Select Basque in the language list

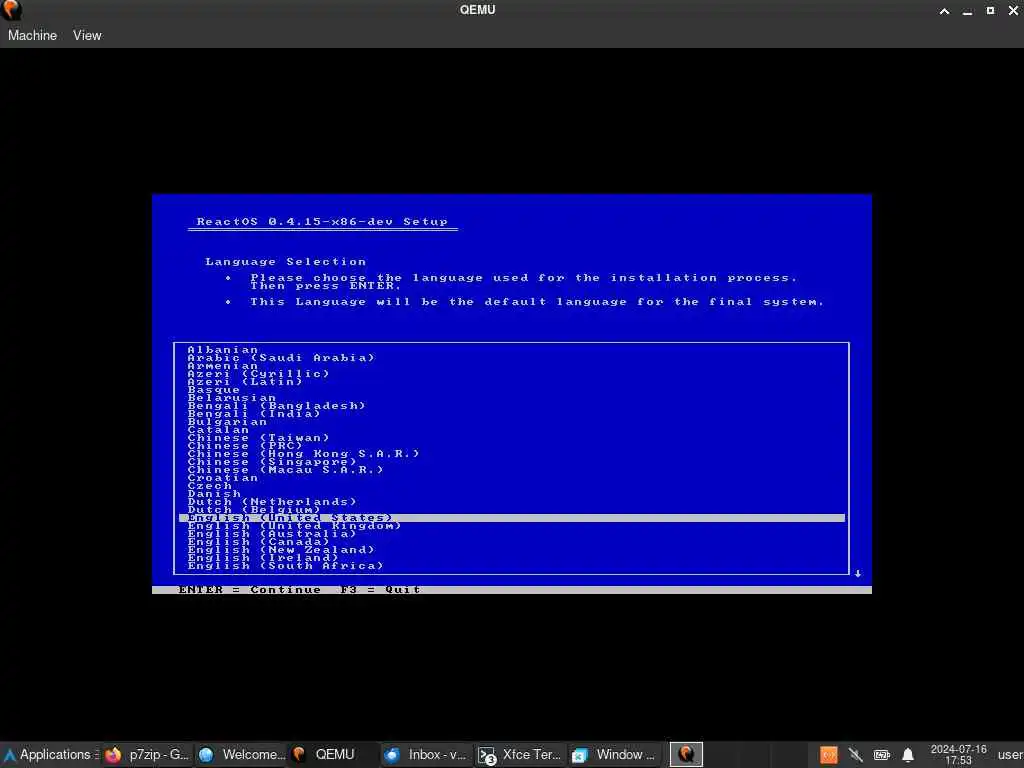click(x=214, y=390)
